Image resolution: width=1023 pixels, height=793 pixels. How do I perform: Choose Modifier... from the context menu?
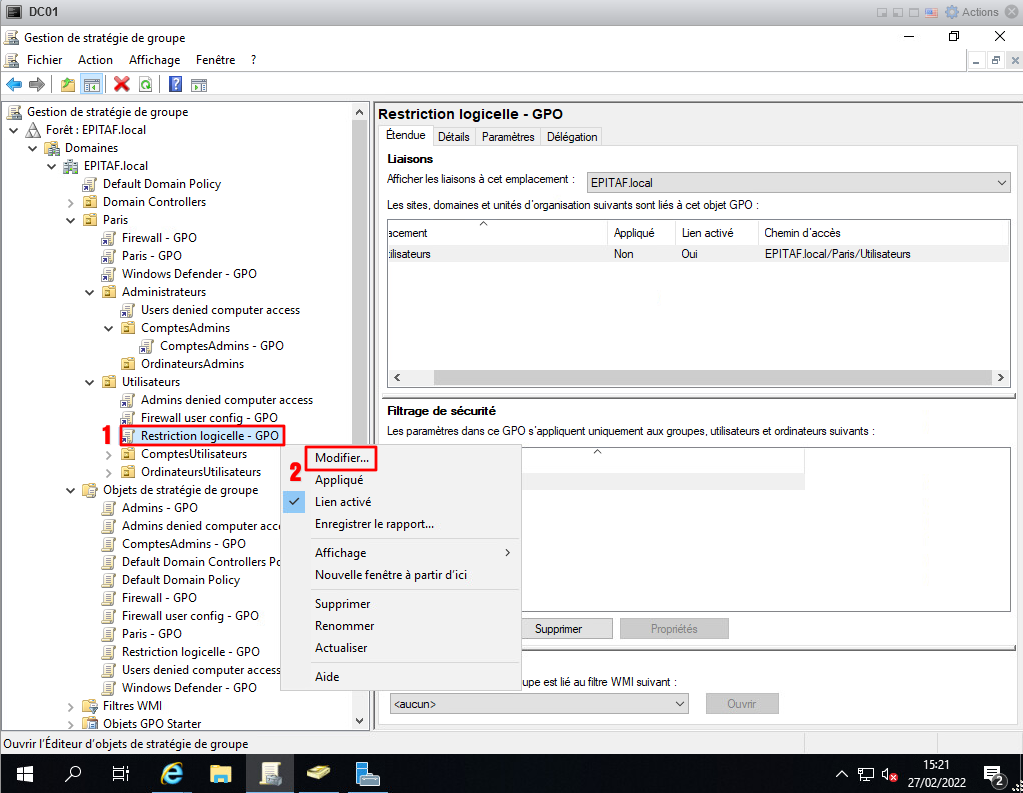click(341, 457)
